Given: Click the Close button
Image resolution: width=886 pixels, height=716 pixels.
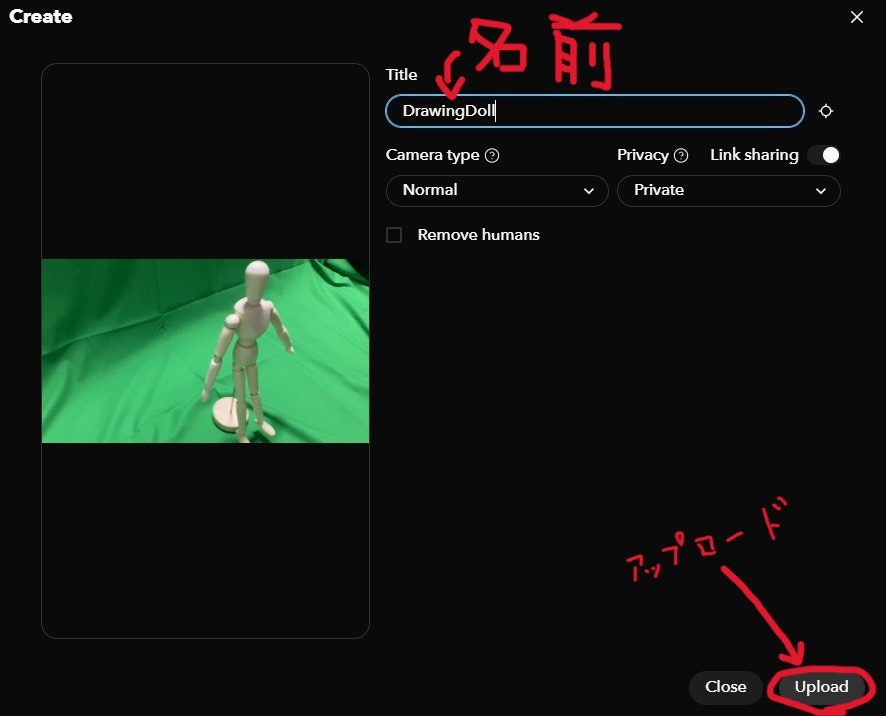Looking at the screenshot, I should click(x=726, y=687).
